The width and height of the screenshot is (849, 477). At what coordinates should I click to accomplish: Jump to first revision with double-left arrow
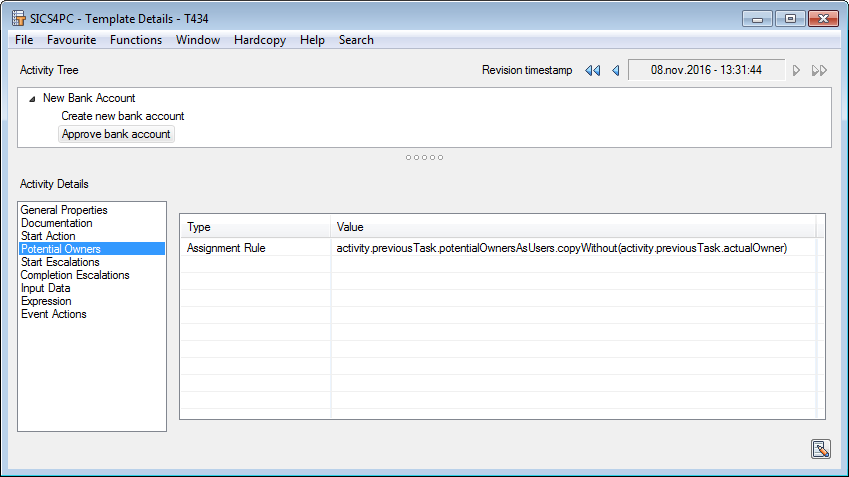point(592,70)
